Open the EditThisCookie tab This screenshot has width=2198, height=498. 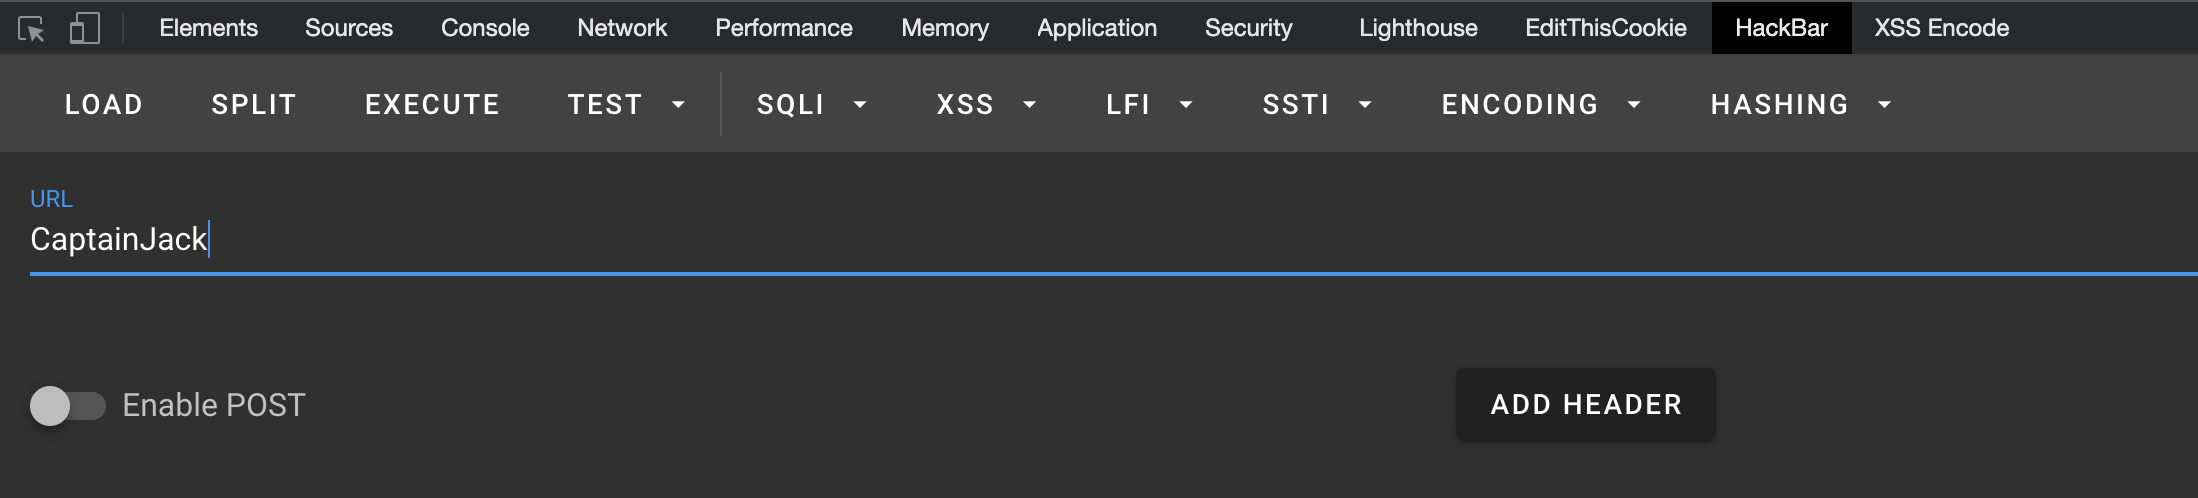click(1605, 28)
